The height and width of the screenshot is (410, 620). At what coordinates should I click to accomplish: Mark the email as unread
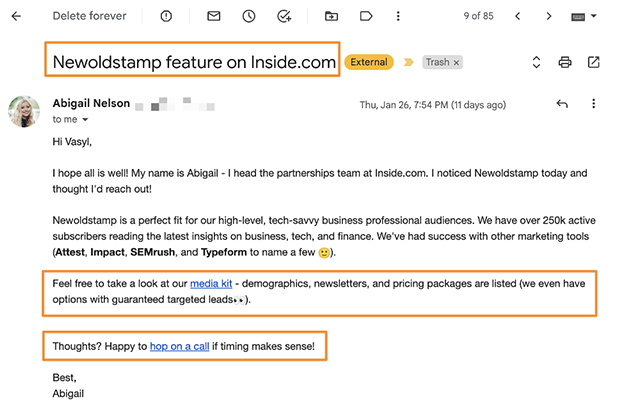click(x=214, y=16)
